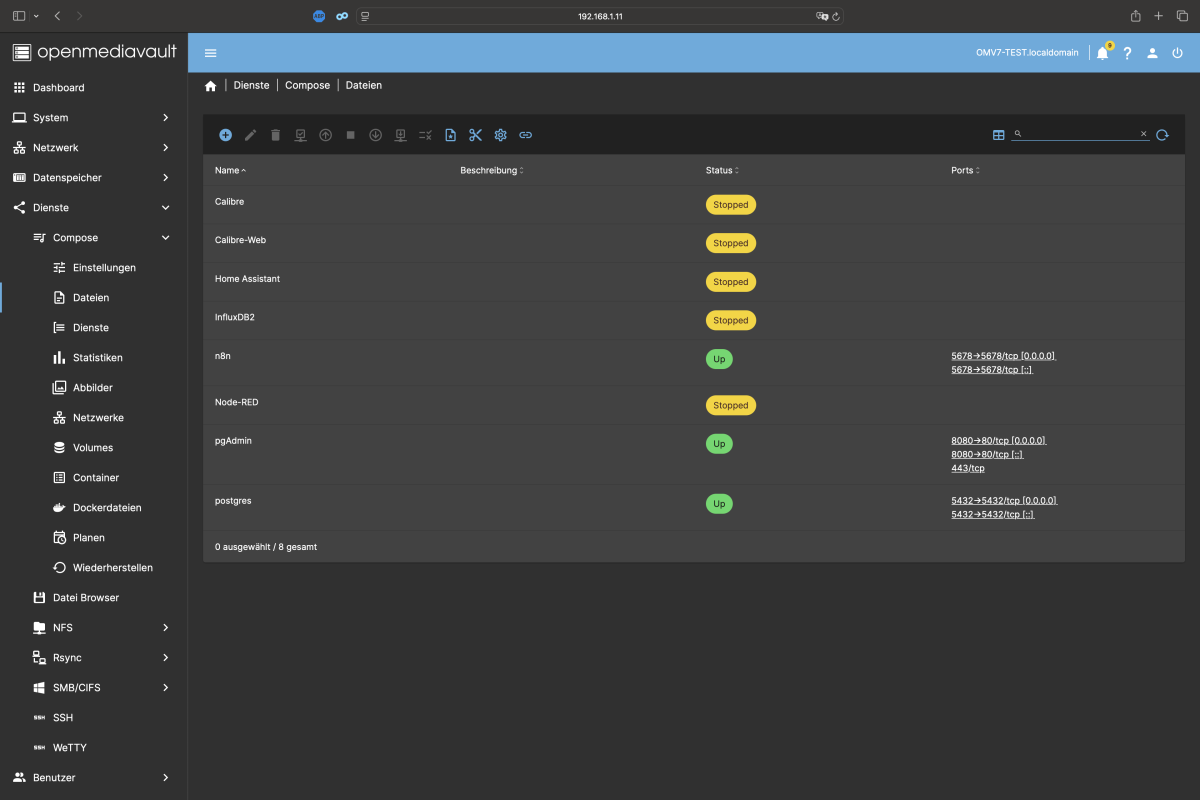Open the table columns selector icon
1200x800 pixels.
click(x=998, y=135)
